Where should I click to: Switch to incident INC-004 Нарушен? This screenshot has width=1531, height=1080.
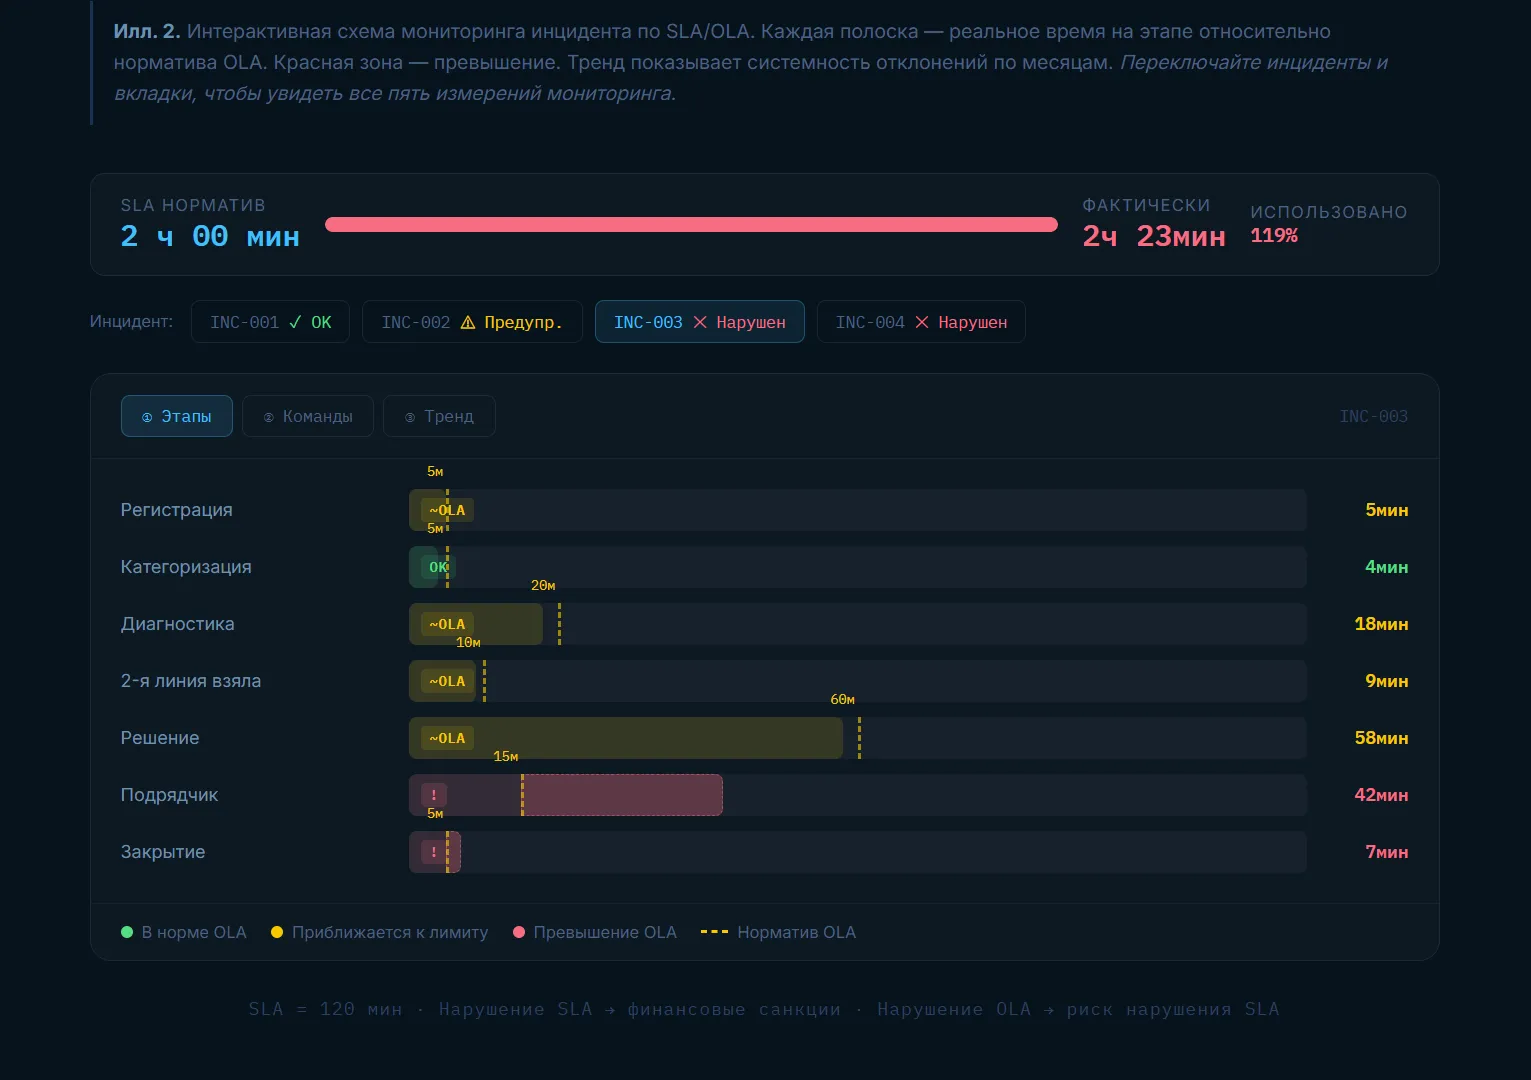pyautogui.click(x=920, y=322)
